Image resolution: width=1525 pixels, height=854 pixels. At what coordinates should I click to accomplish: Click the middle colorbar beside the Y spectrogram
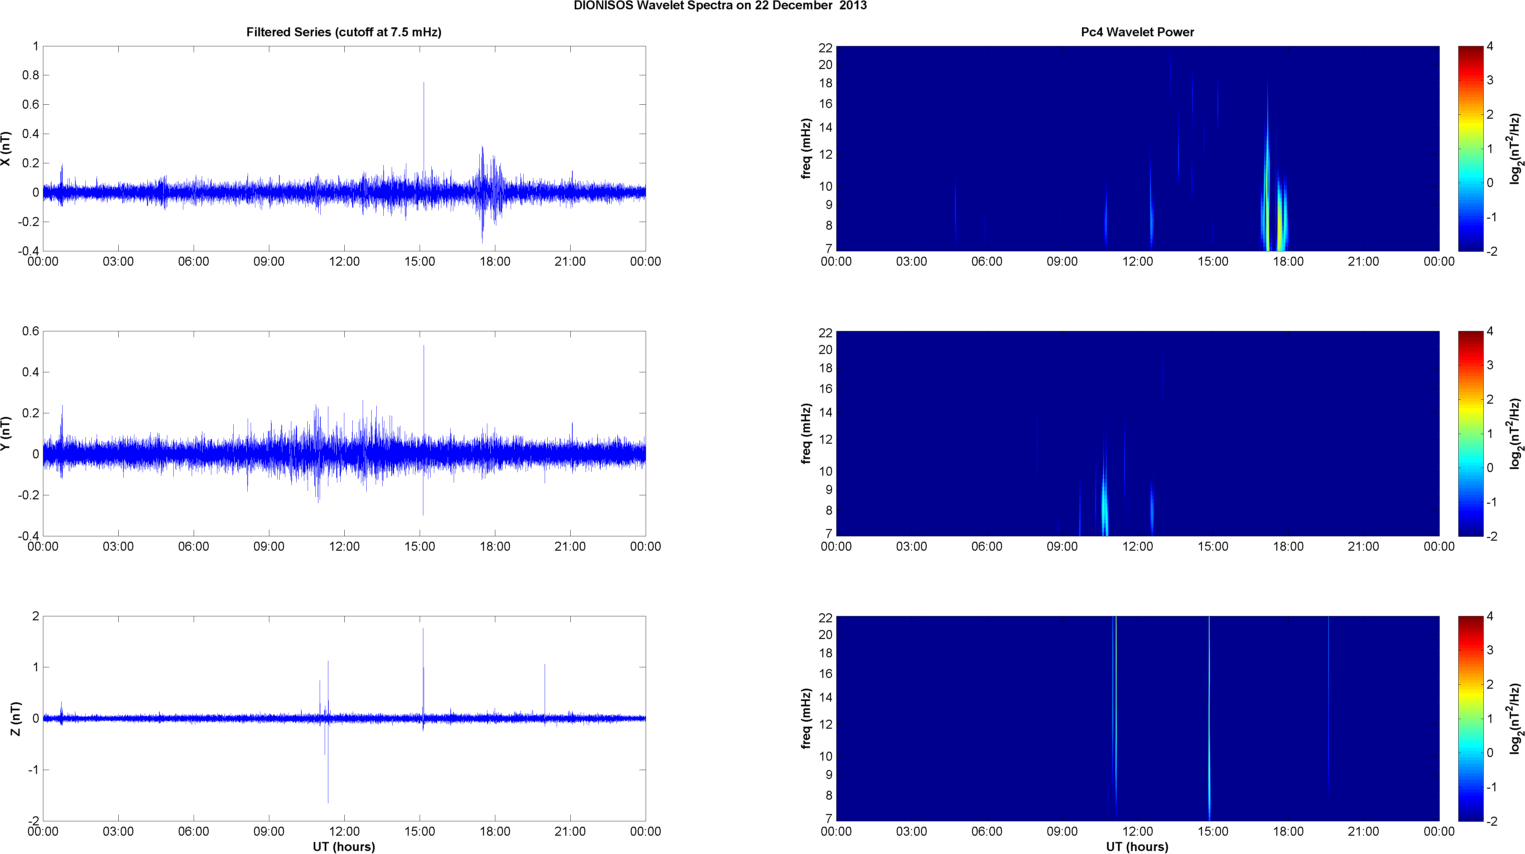pyautogui.click(x=1470, y=433)
